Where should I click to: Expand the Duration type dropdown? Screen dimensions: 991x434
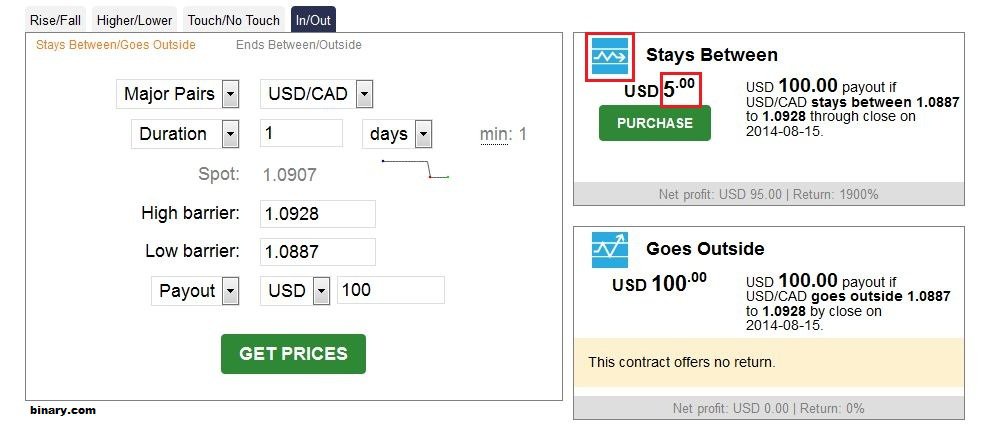point(185,134)
